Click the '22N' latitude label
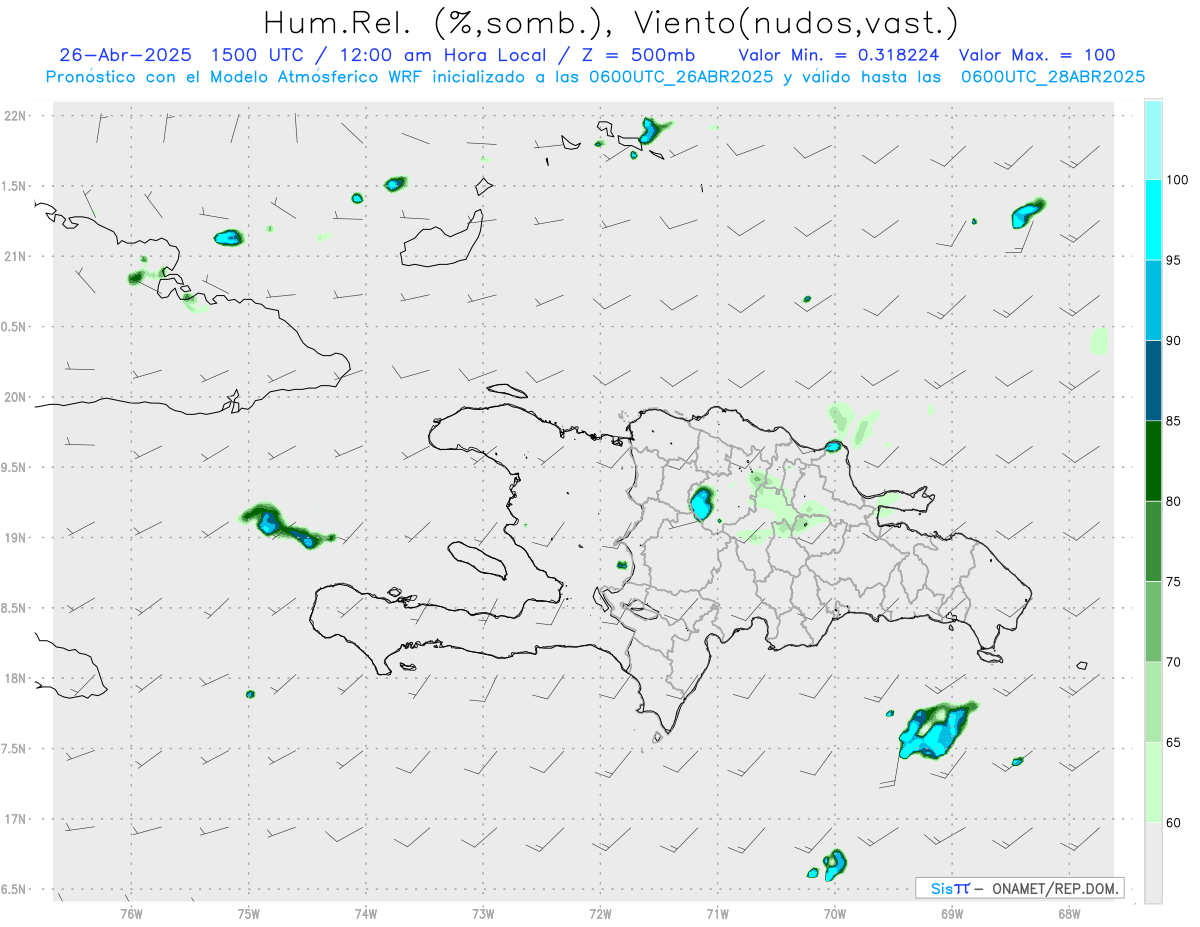Viewport: 1200px width, 927px height. coord(15,116)
